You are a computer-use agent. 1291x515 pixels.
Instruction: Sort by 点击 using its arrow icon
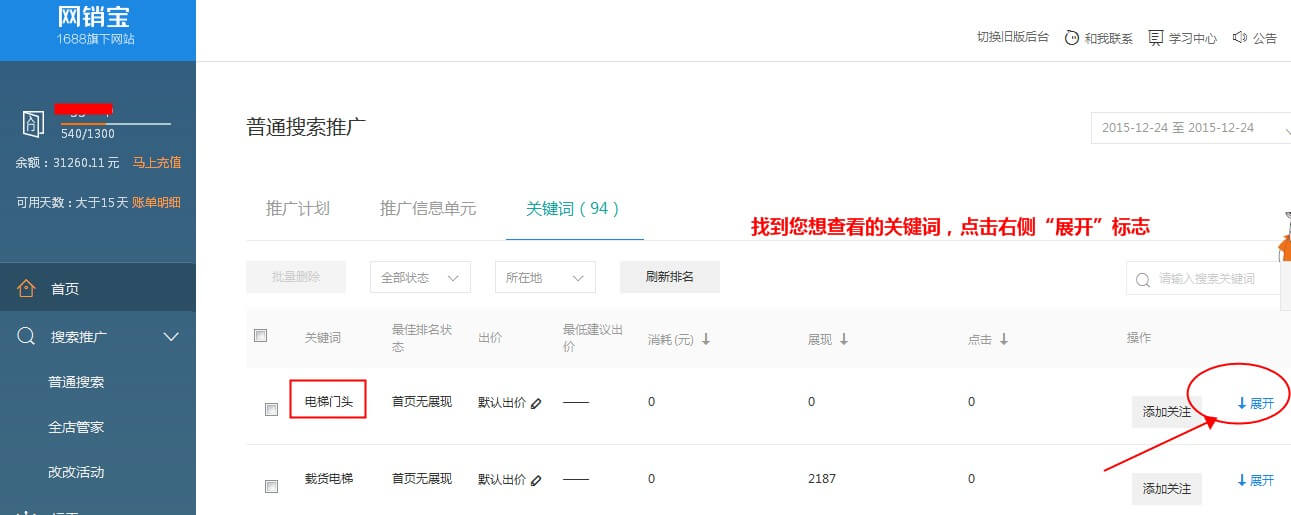(x=1004, y=339)
